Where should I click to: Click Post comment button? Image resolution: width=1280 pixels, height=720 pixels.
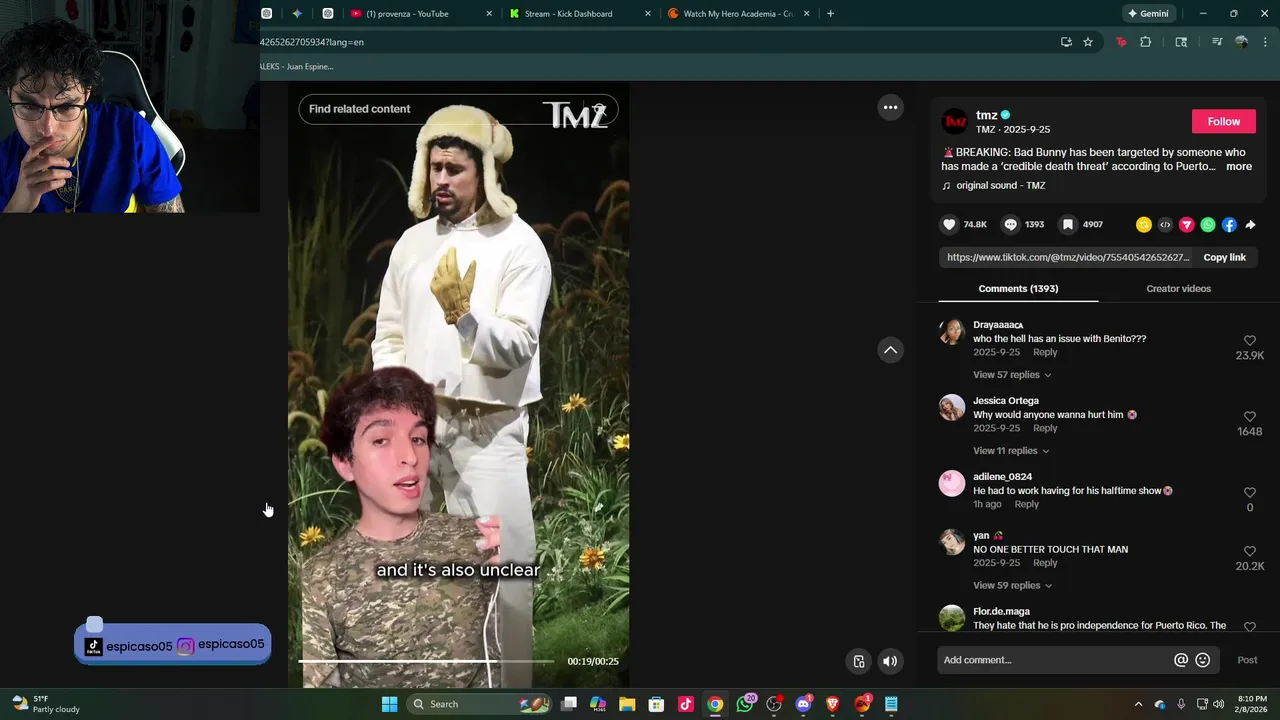(1247, 660)
